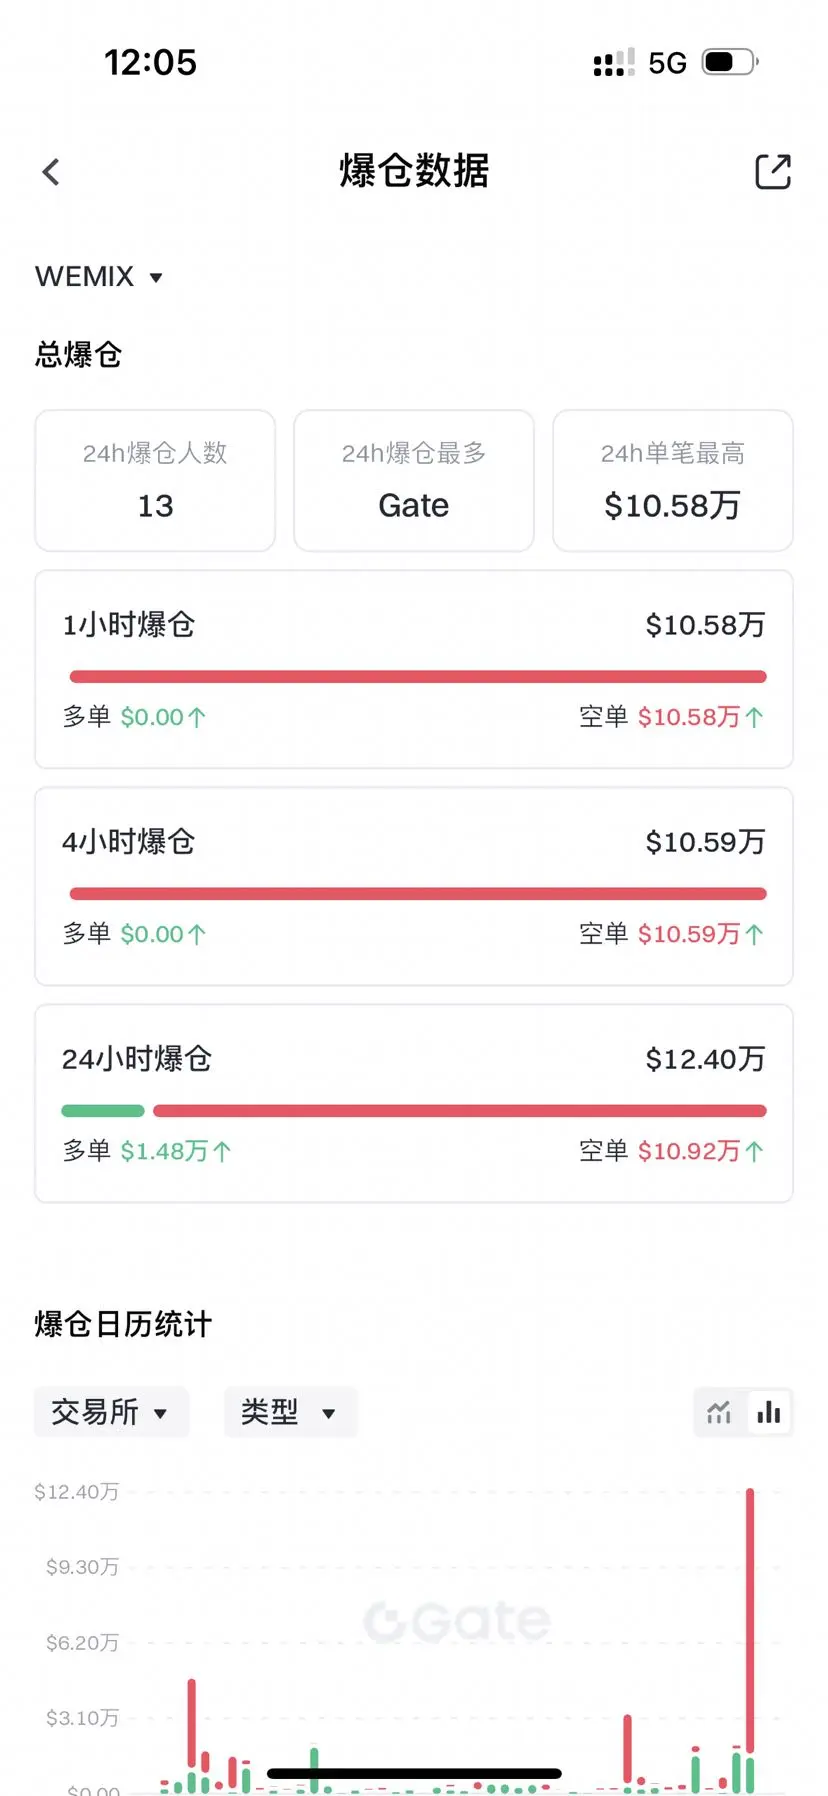Tap the 24h爆仓最多 Gate card
This screenshot has width=828, height=1796.
pos(414,480)
